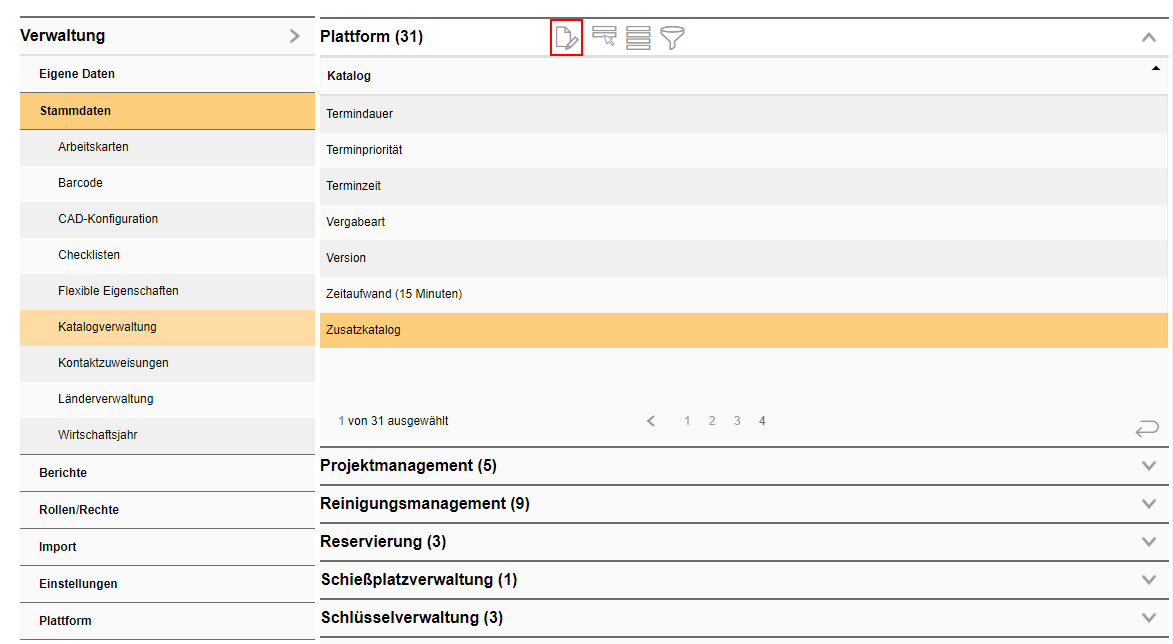The height and width of the screenshot is (644, 1173).
Task: Click the return arrow icon below the list
Action: pos(1146,429)
